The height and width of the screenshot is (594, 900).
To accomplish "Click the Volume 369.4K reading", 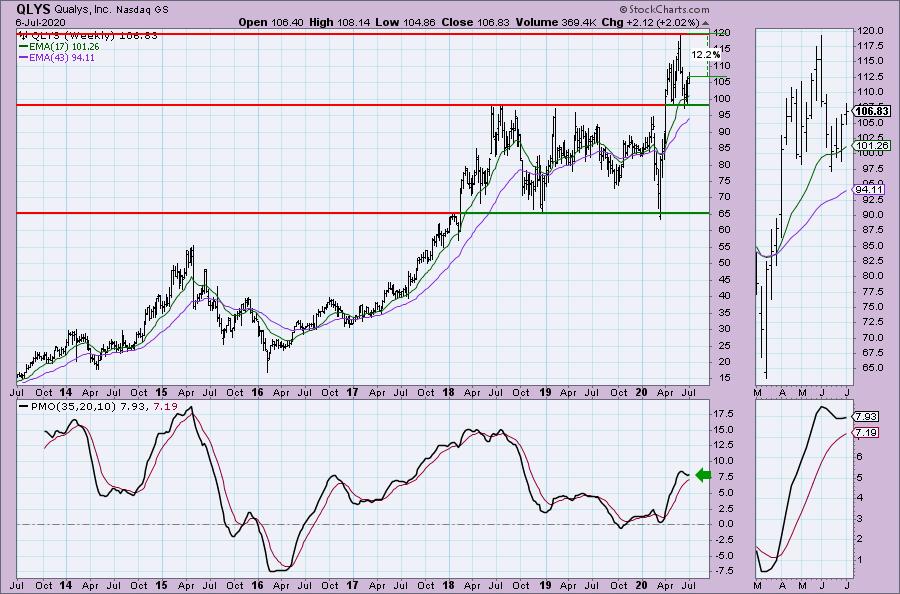I will (x=556, y=22).
